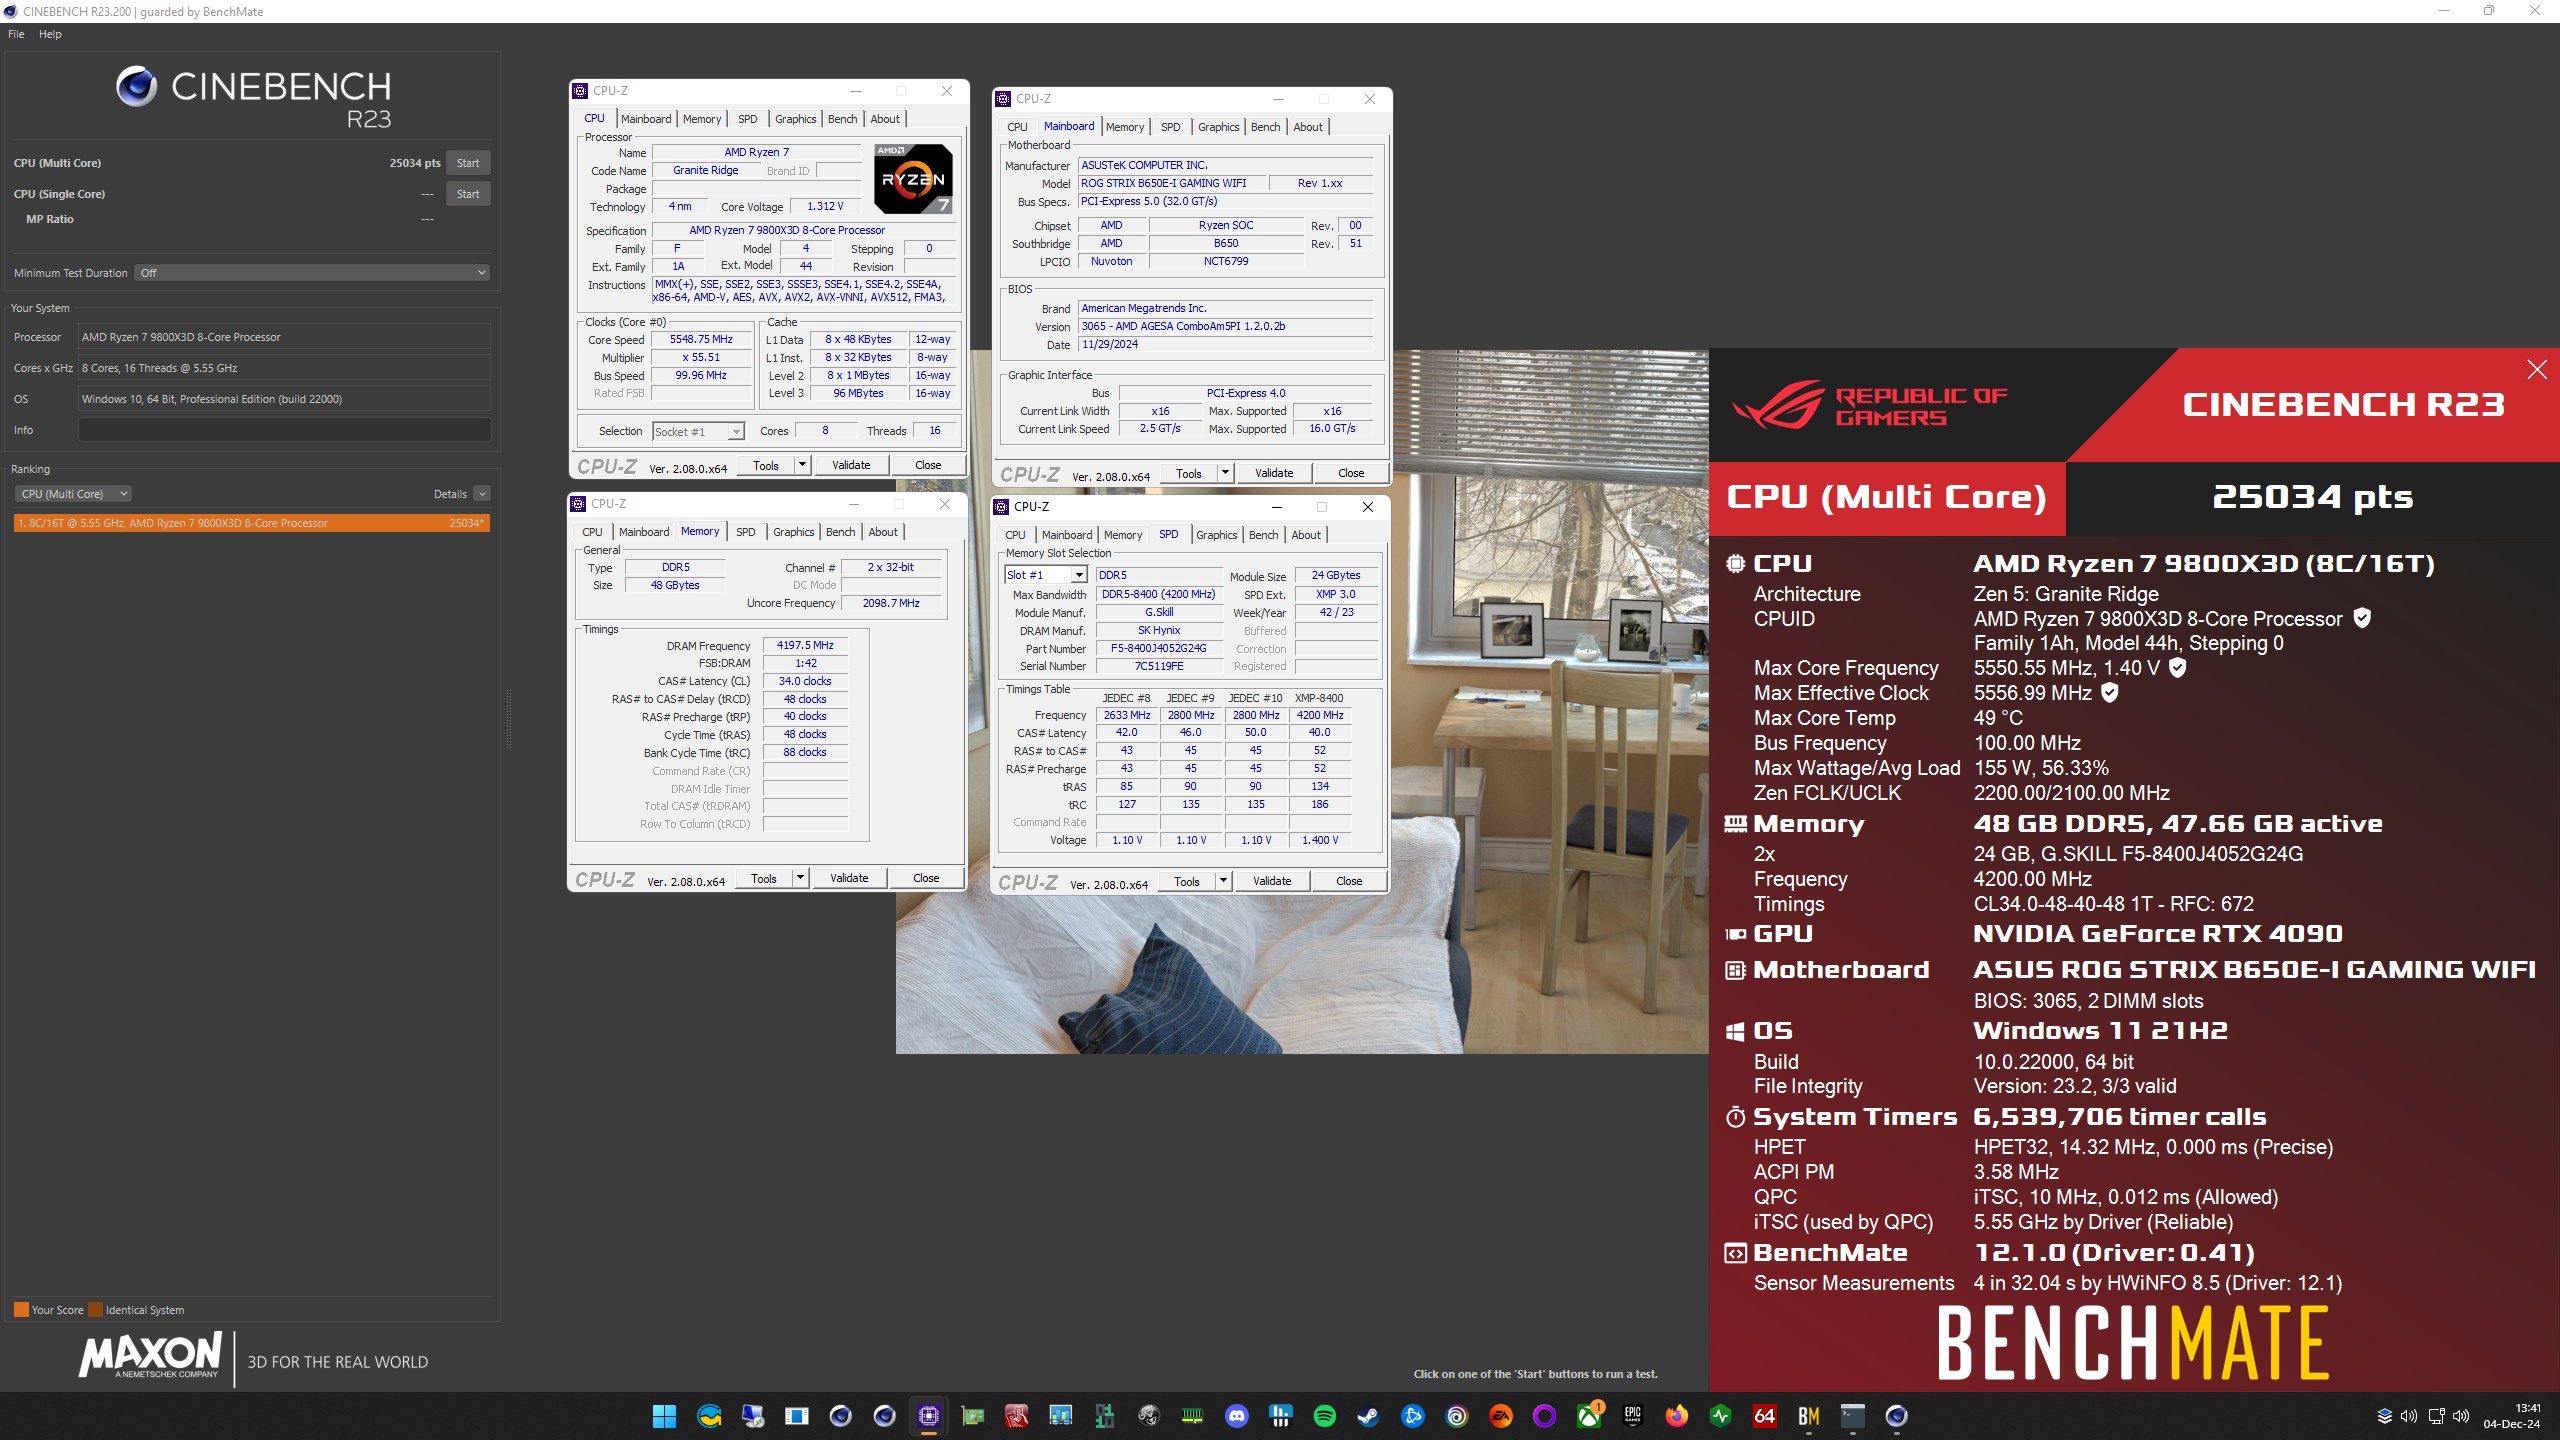
Task: Open the HWiNFO64 red 64 taskbar icon
Action: (x=1764, y=1416)
